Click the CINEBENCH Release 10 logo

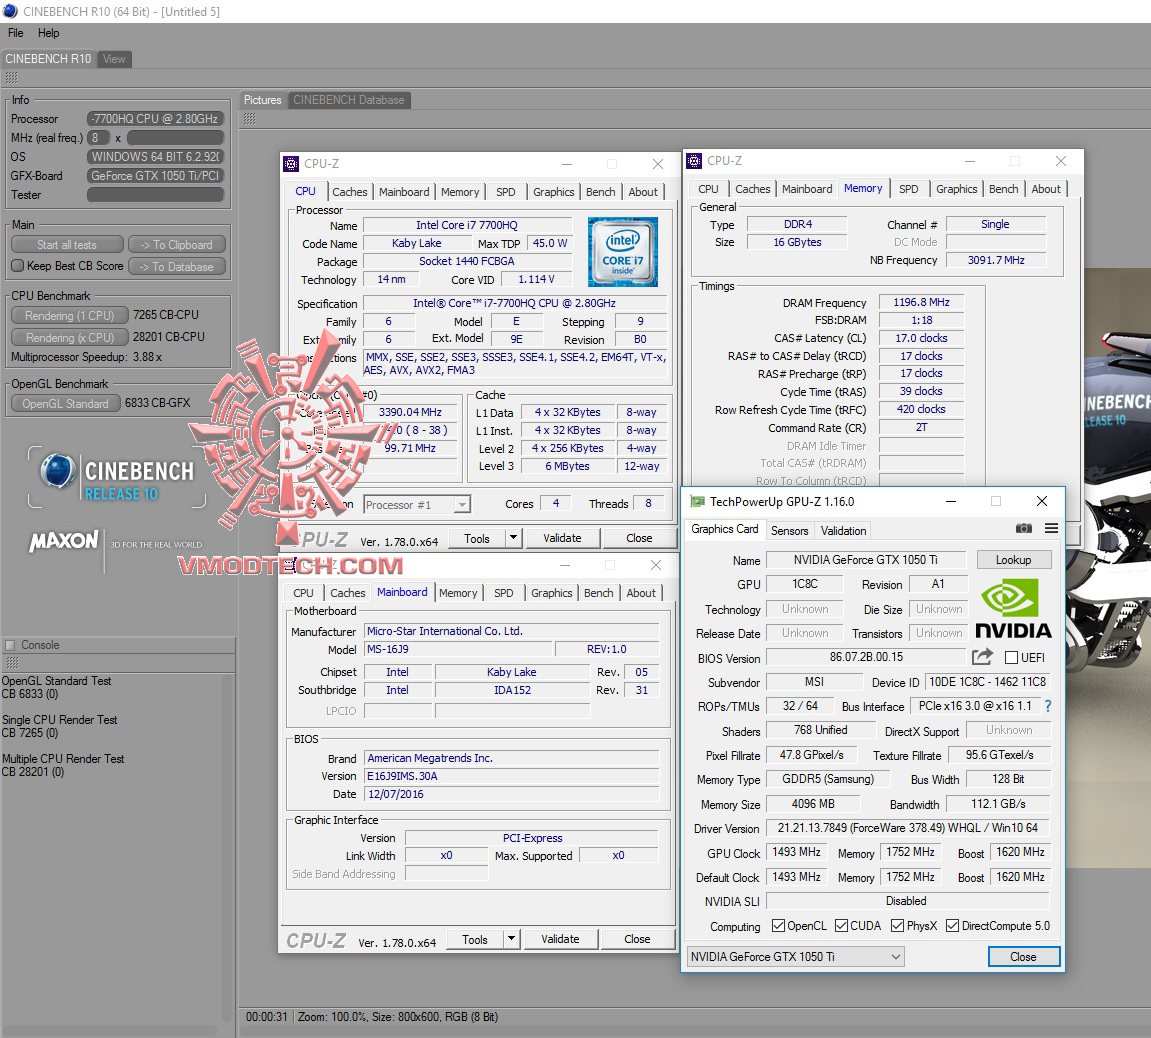117,477
